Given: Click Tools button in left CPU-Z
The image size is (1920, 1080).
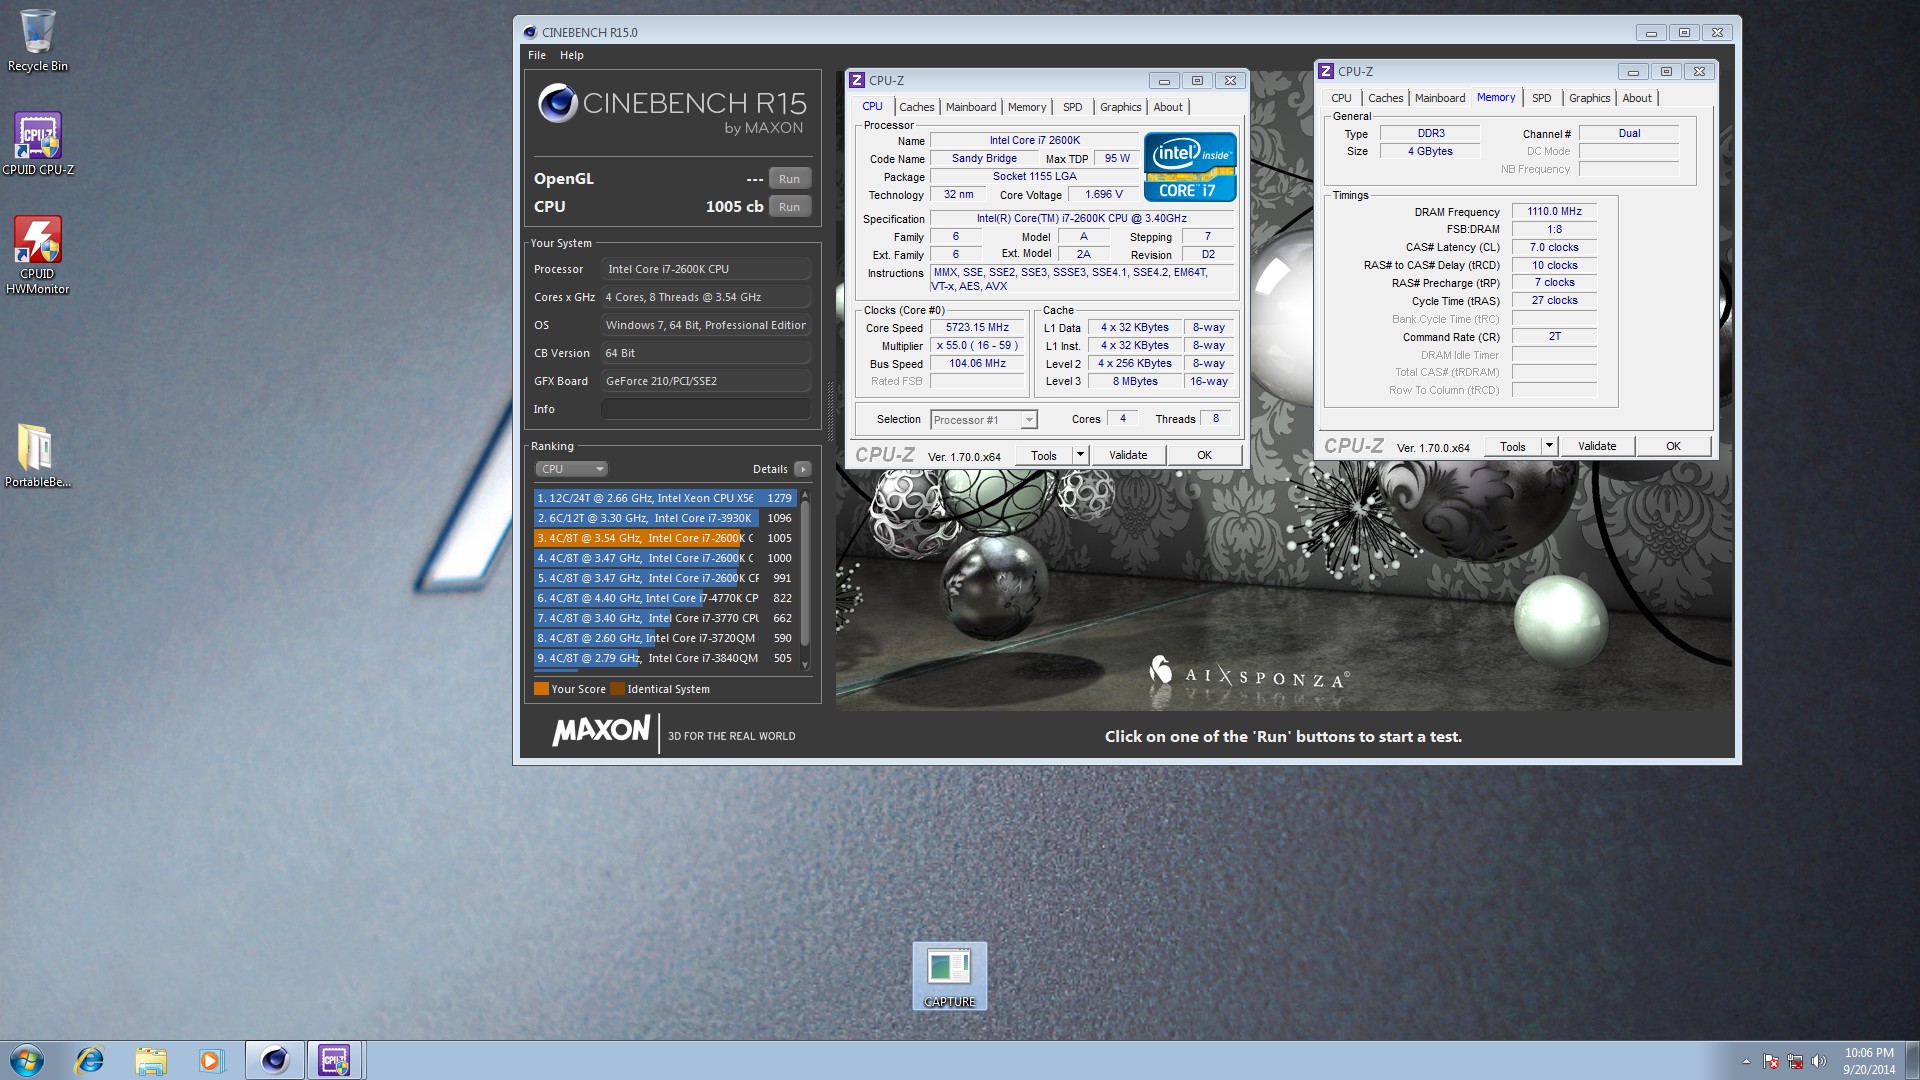Looking at the screenshot, I should pos(1043,455).
